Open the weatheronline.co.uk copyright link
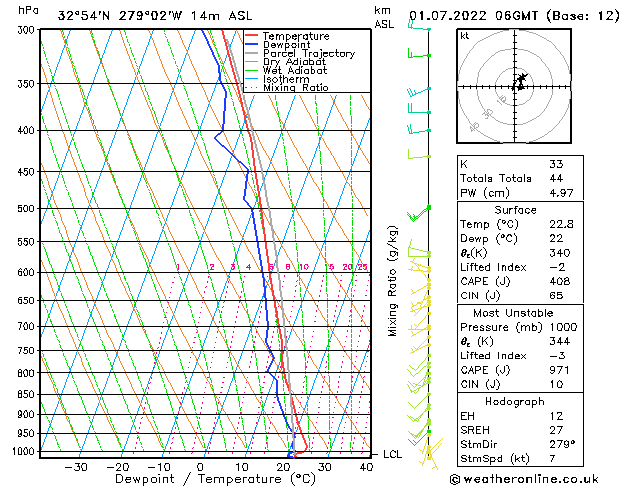Viewport: 629px width, 486px height. [x=524, y=479]
